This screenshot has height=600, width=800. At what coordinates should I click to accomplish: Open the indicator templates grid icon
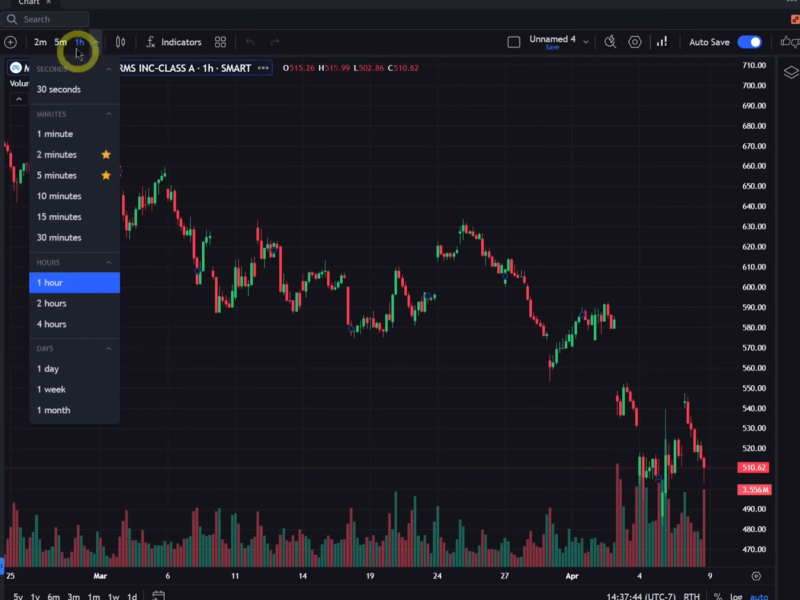point(220,42)
